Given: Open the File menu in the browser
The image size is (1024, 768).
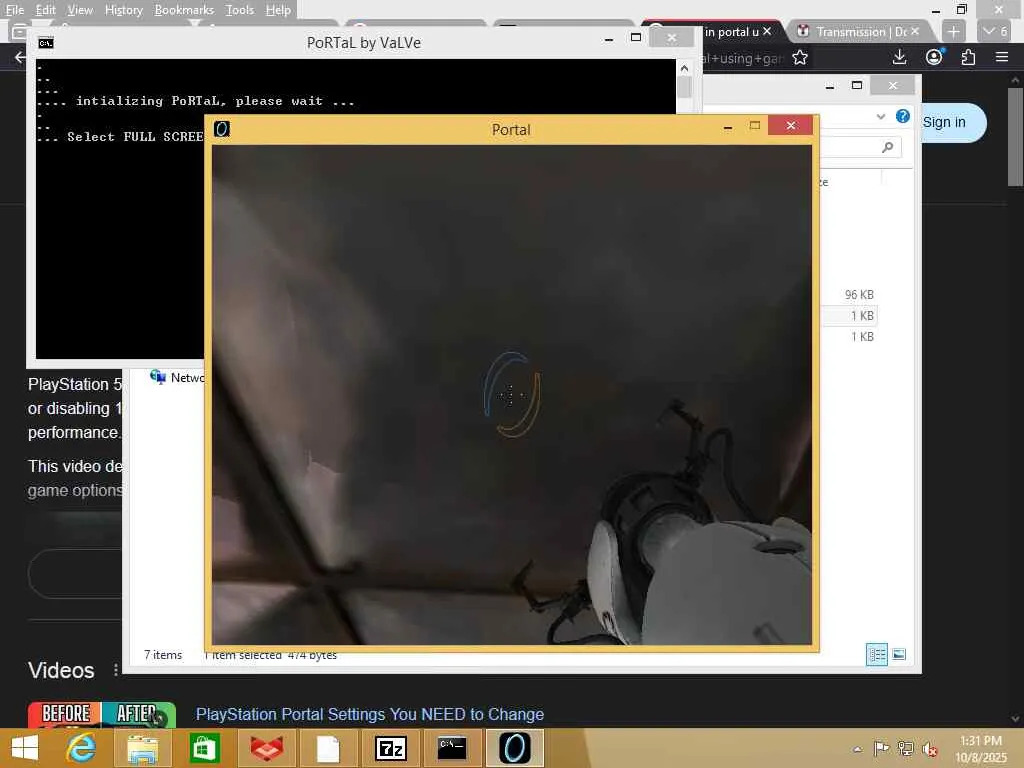Looking at the screenshot, I should (x=14, y=10).
